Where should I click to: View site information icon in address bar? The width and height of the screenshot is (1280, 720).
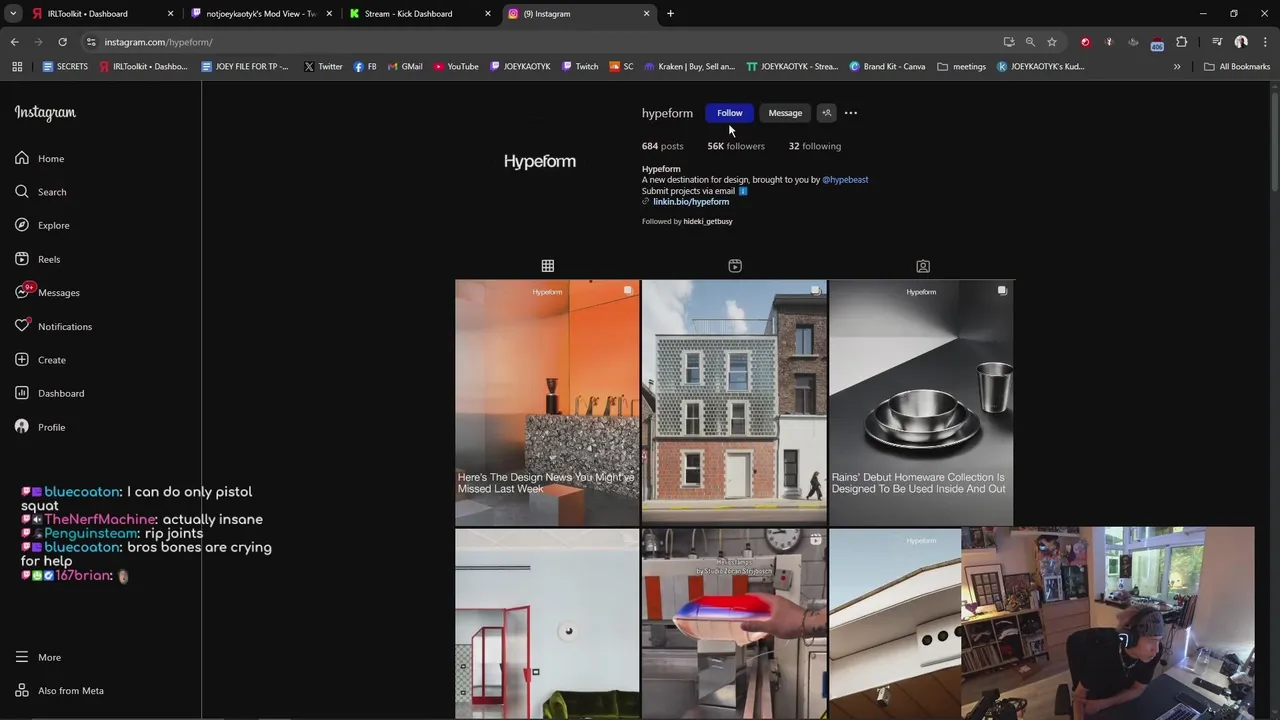pos(91,42)
